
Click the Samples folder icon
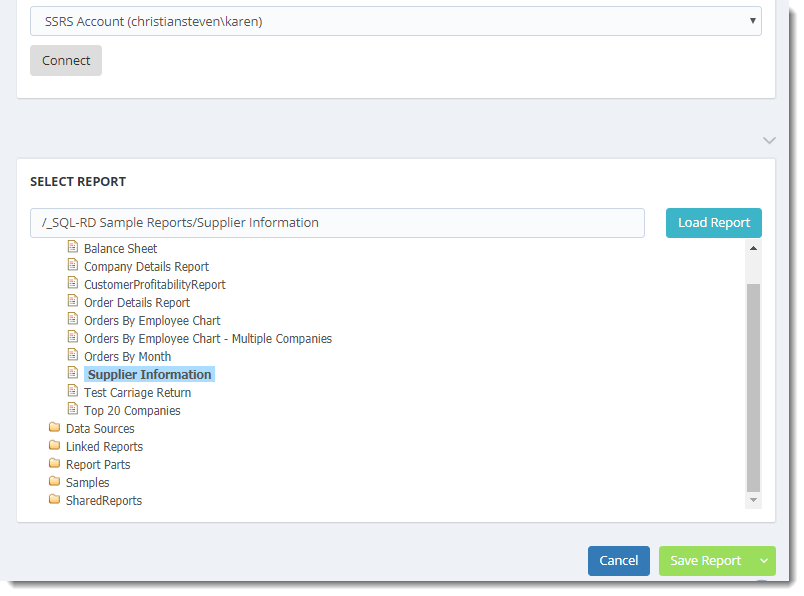pos(54,481)
